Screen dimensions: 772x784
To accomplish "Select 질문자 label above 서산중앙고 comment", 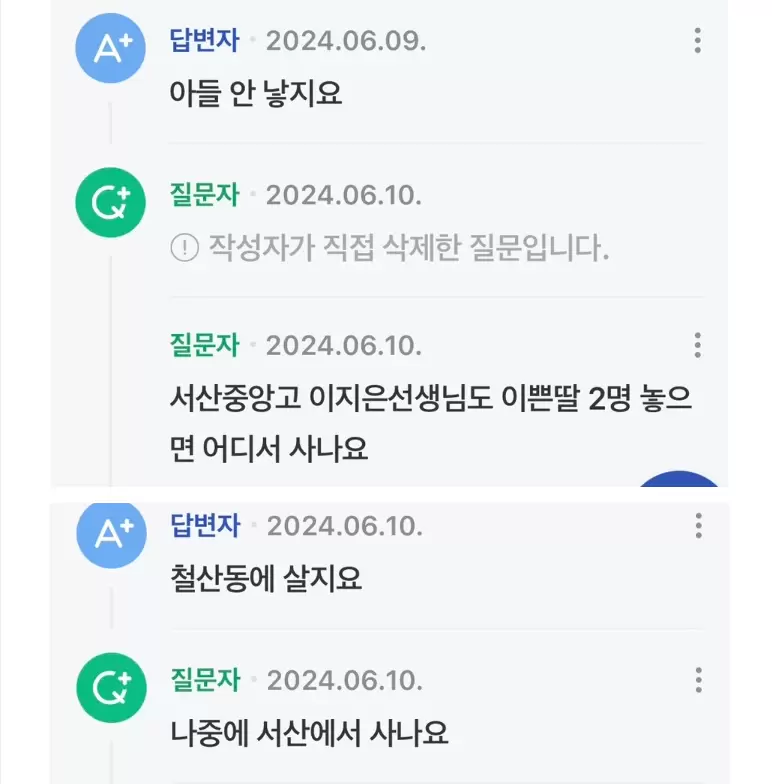I will [204, 345].
